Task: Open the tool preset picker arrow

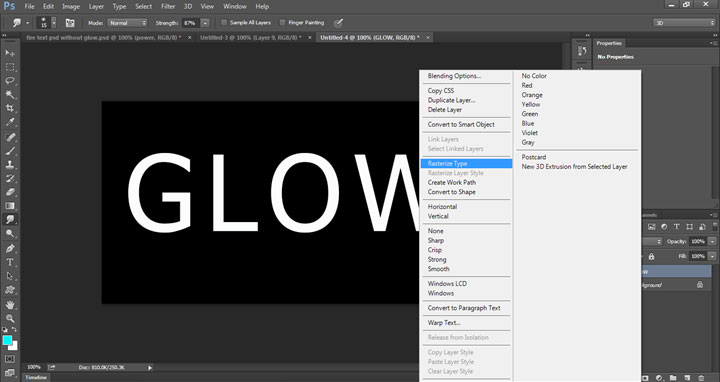Action: point(27,22)
